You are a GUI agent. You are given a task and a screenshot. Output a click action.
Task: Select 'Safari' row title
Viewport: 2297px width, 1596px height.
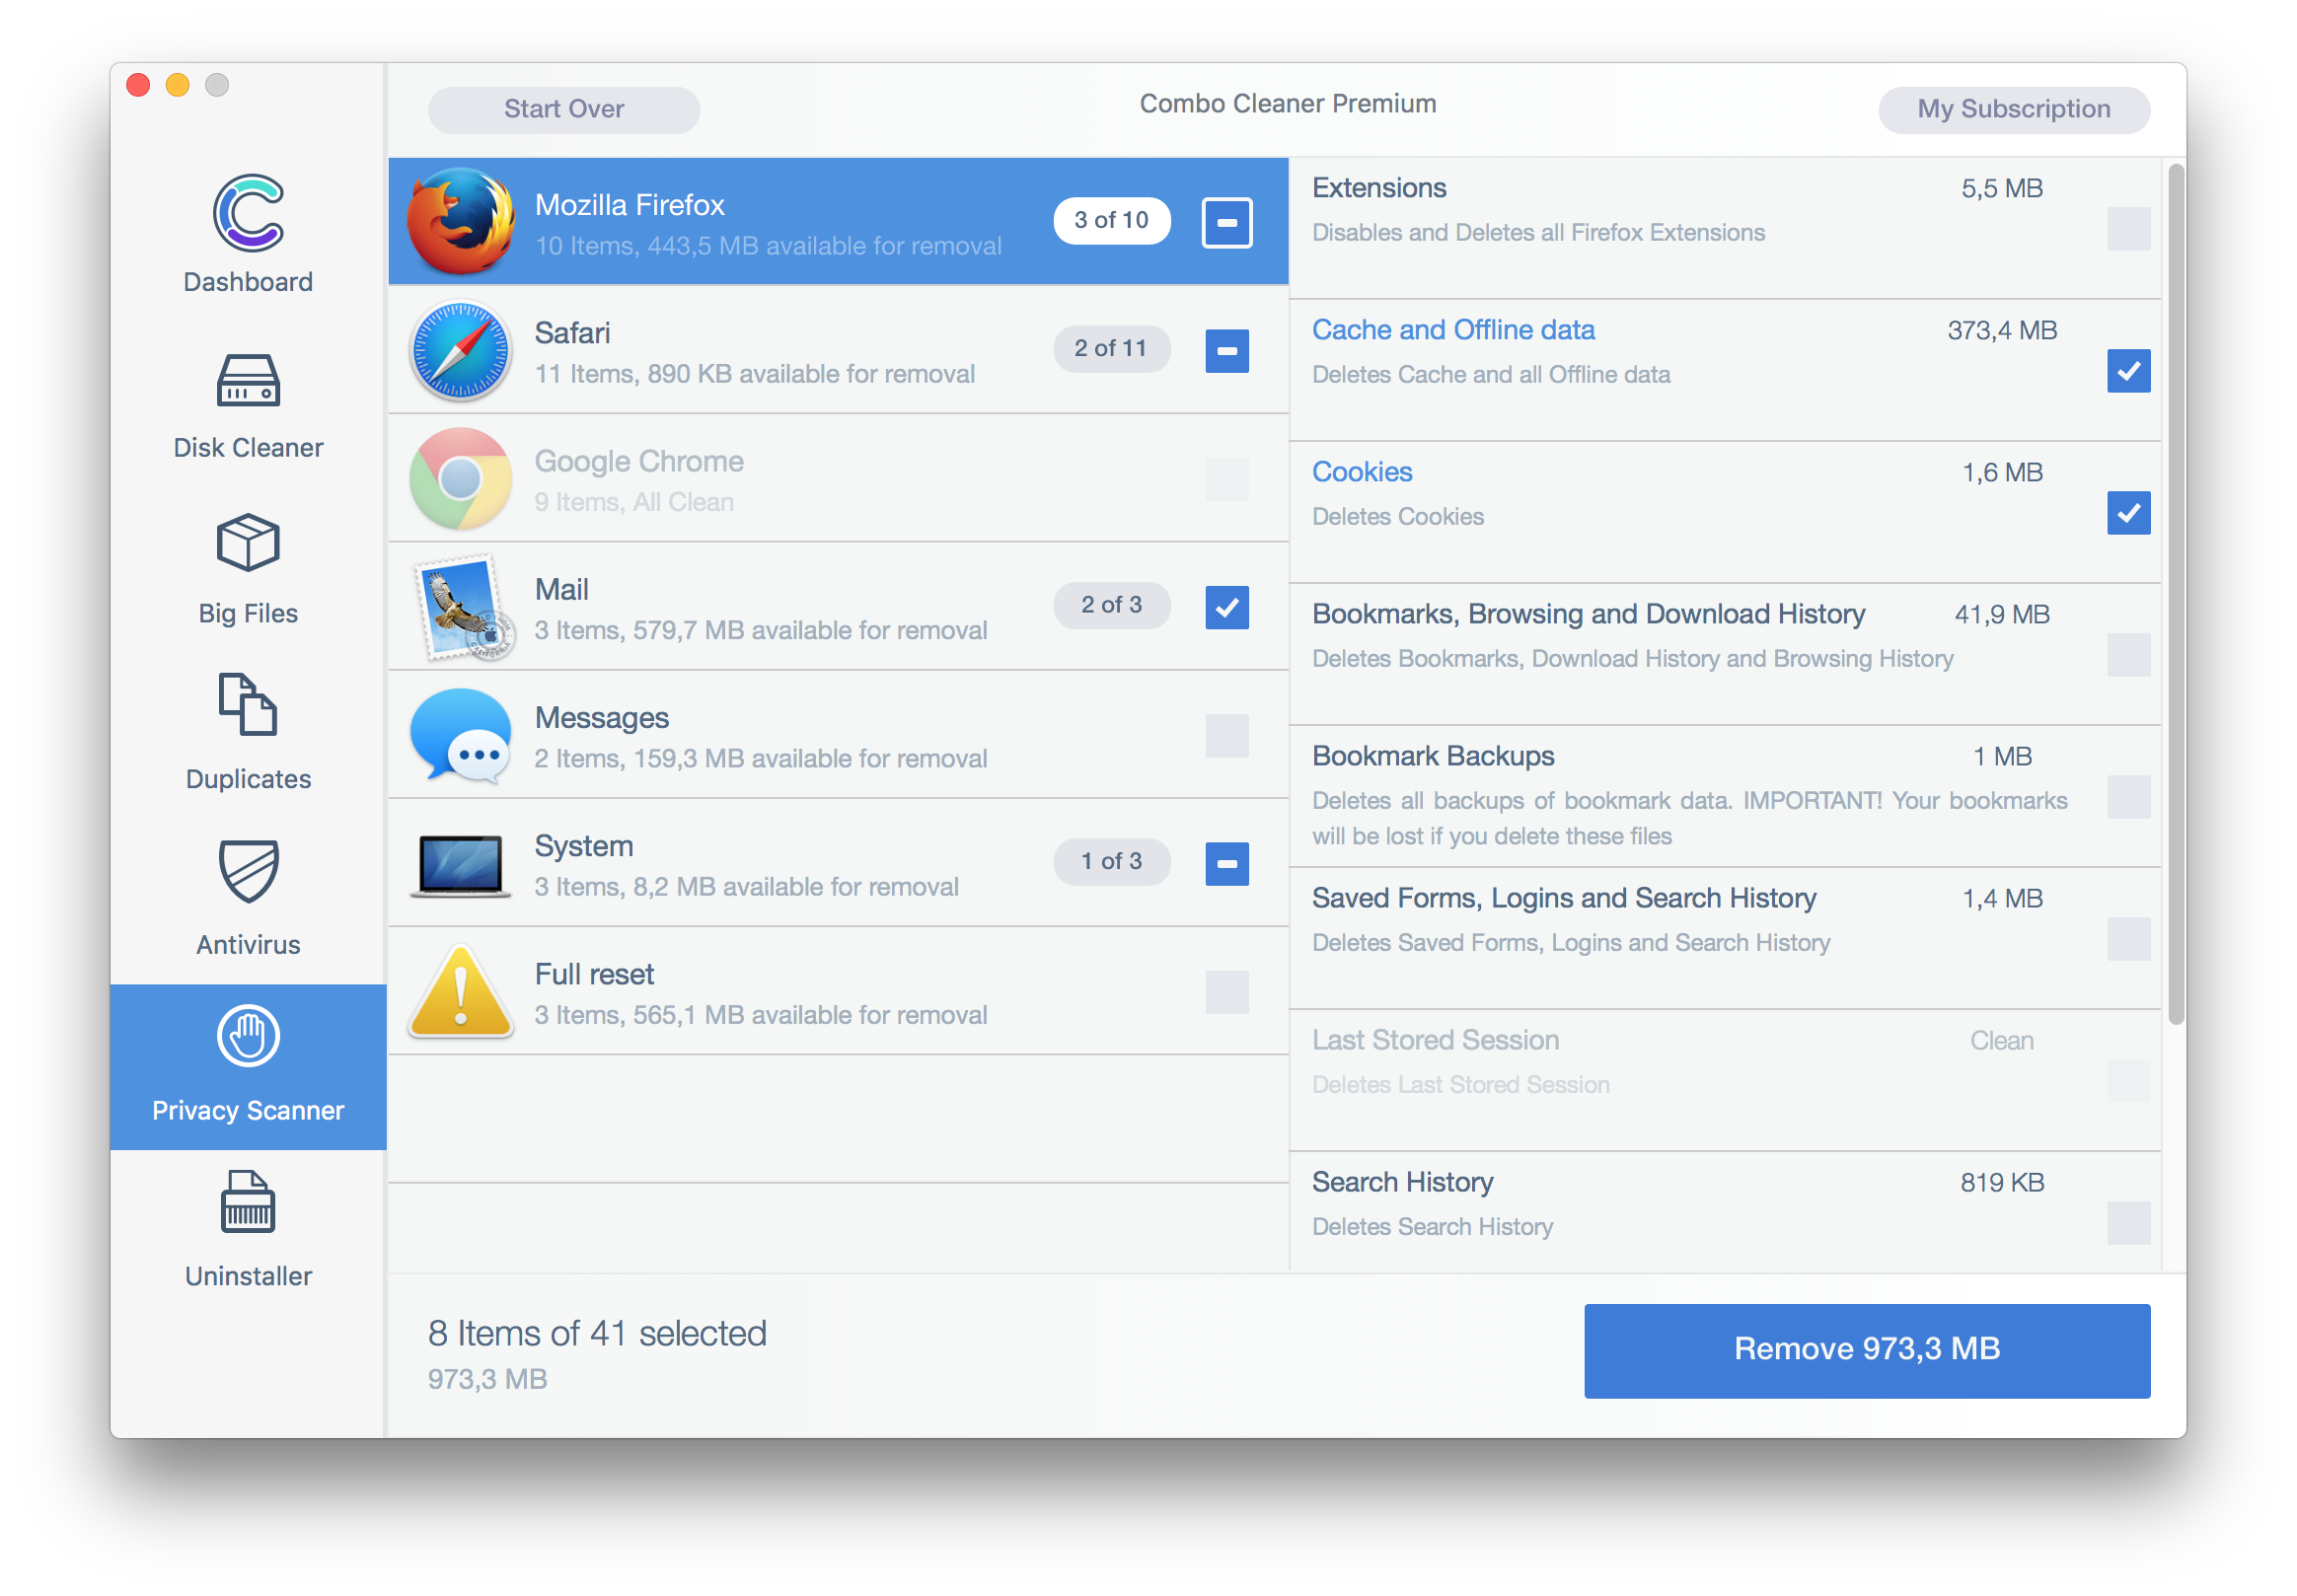tap(572, 333)
